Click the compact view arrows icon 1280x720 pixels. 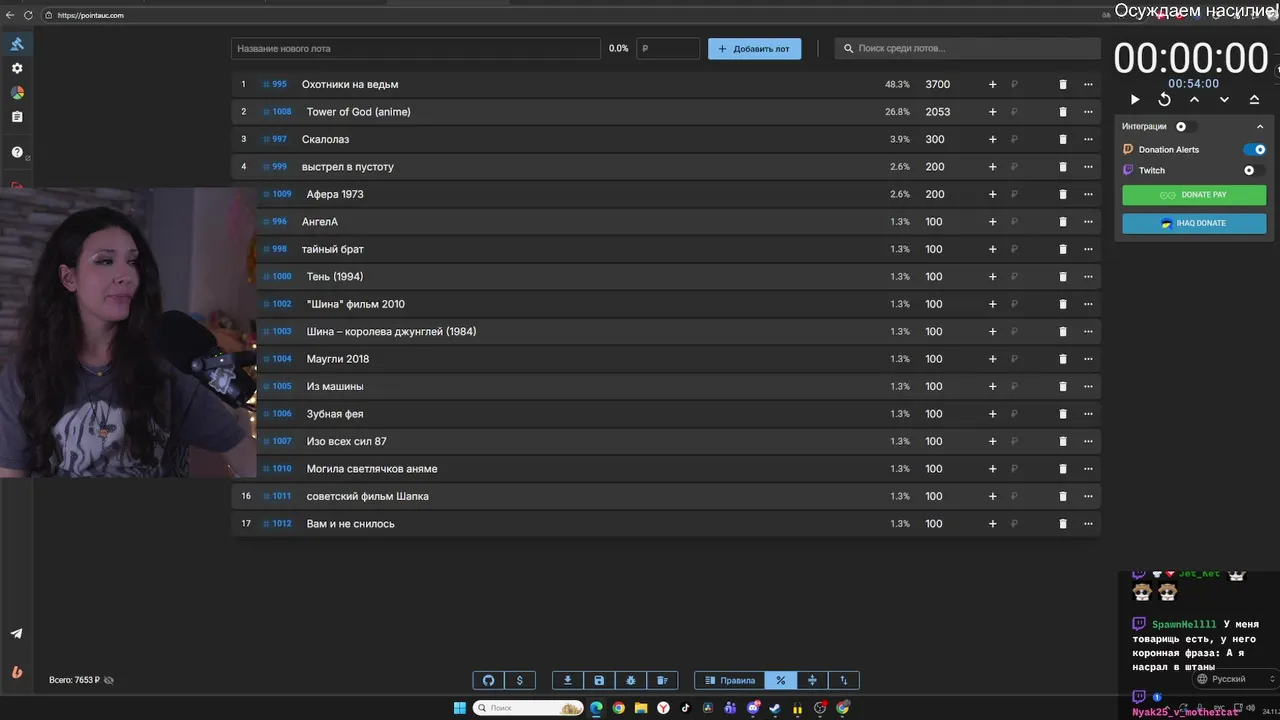coord(812,680)
